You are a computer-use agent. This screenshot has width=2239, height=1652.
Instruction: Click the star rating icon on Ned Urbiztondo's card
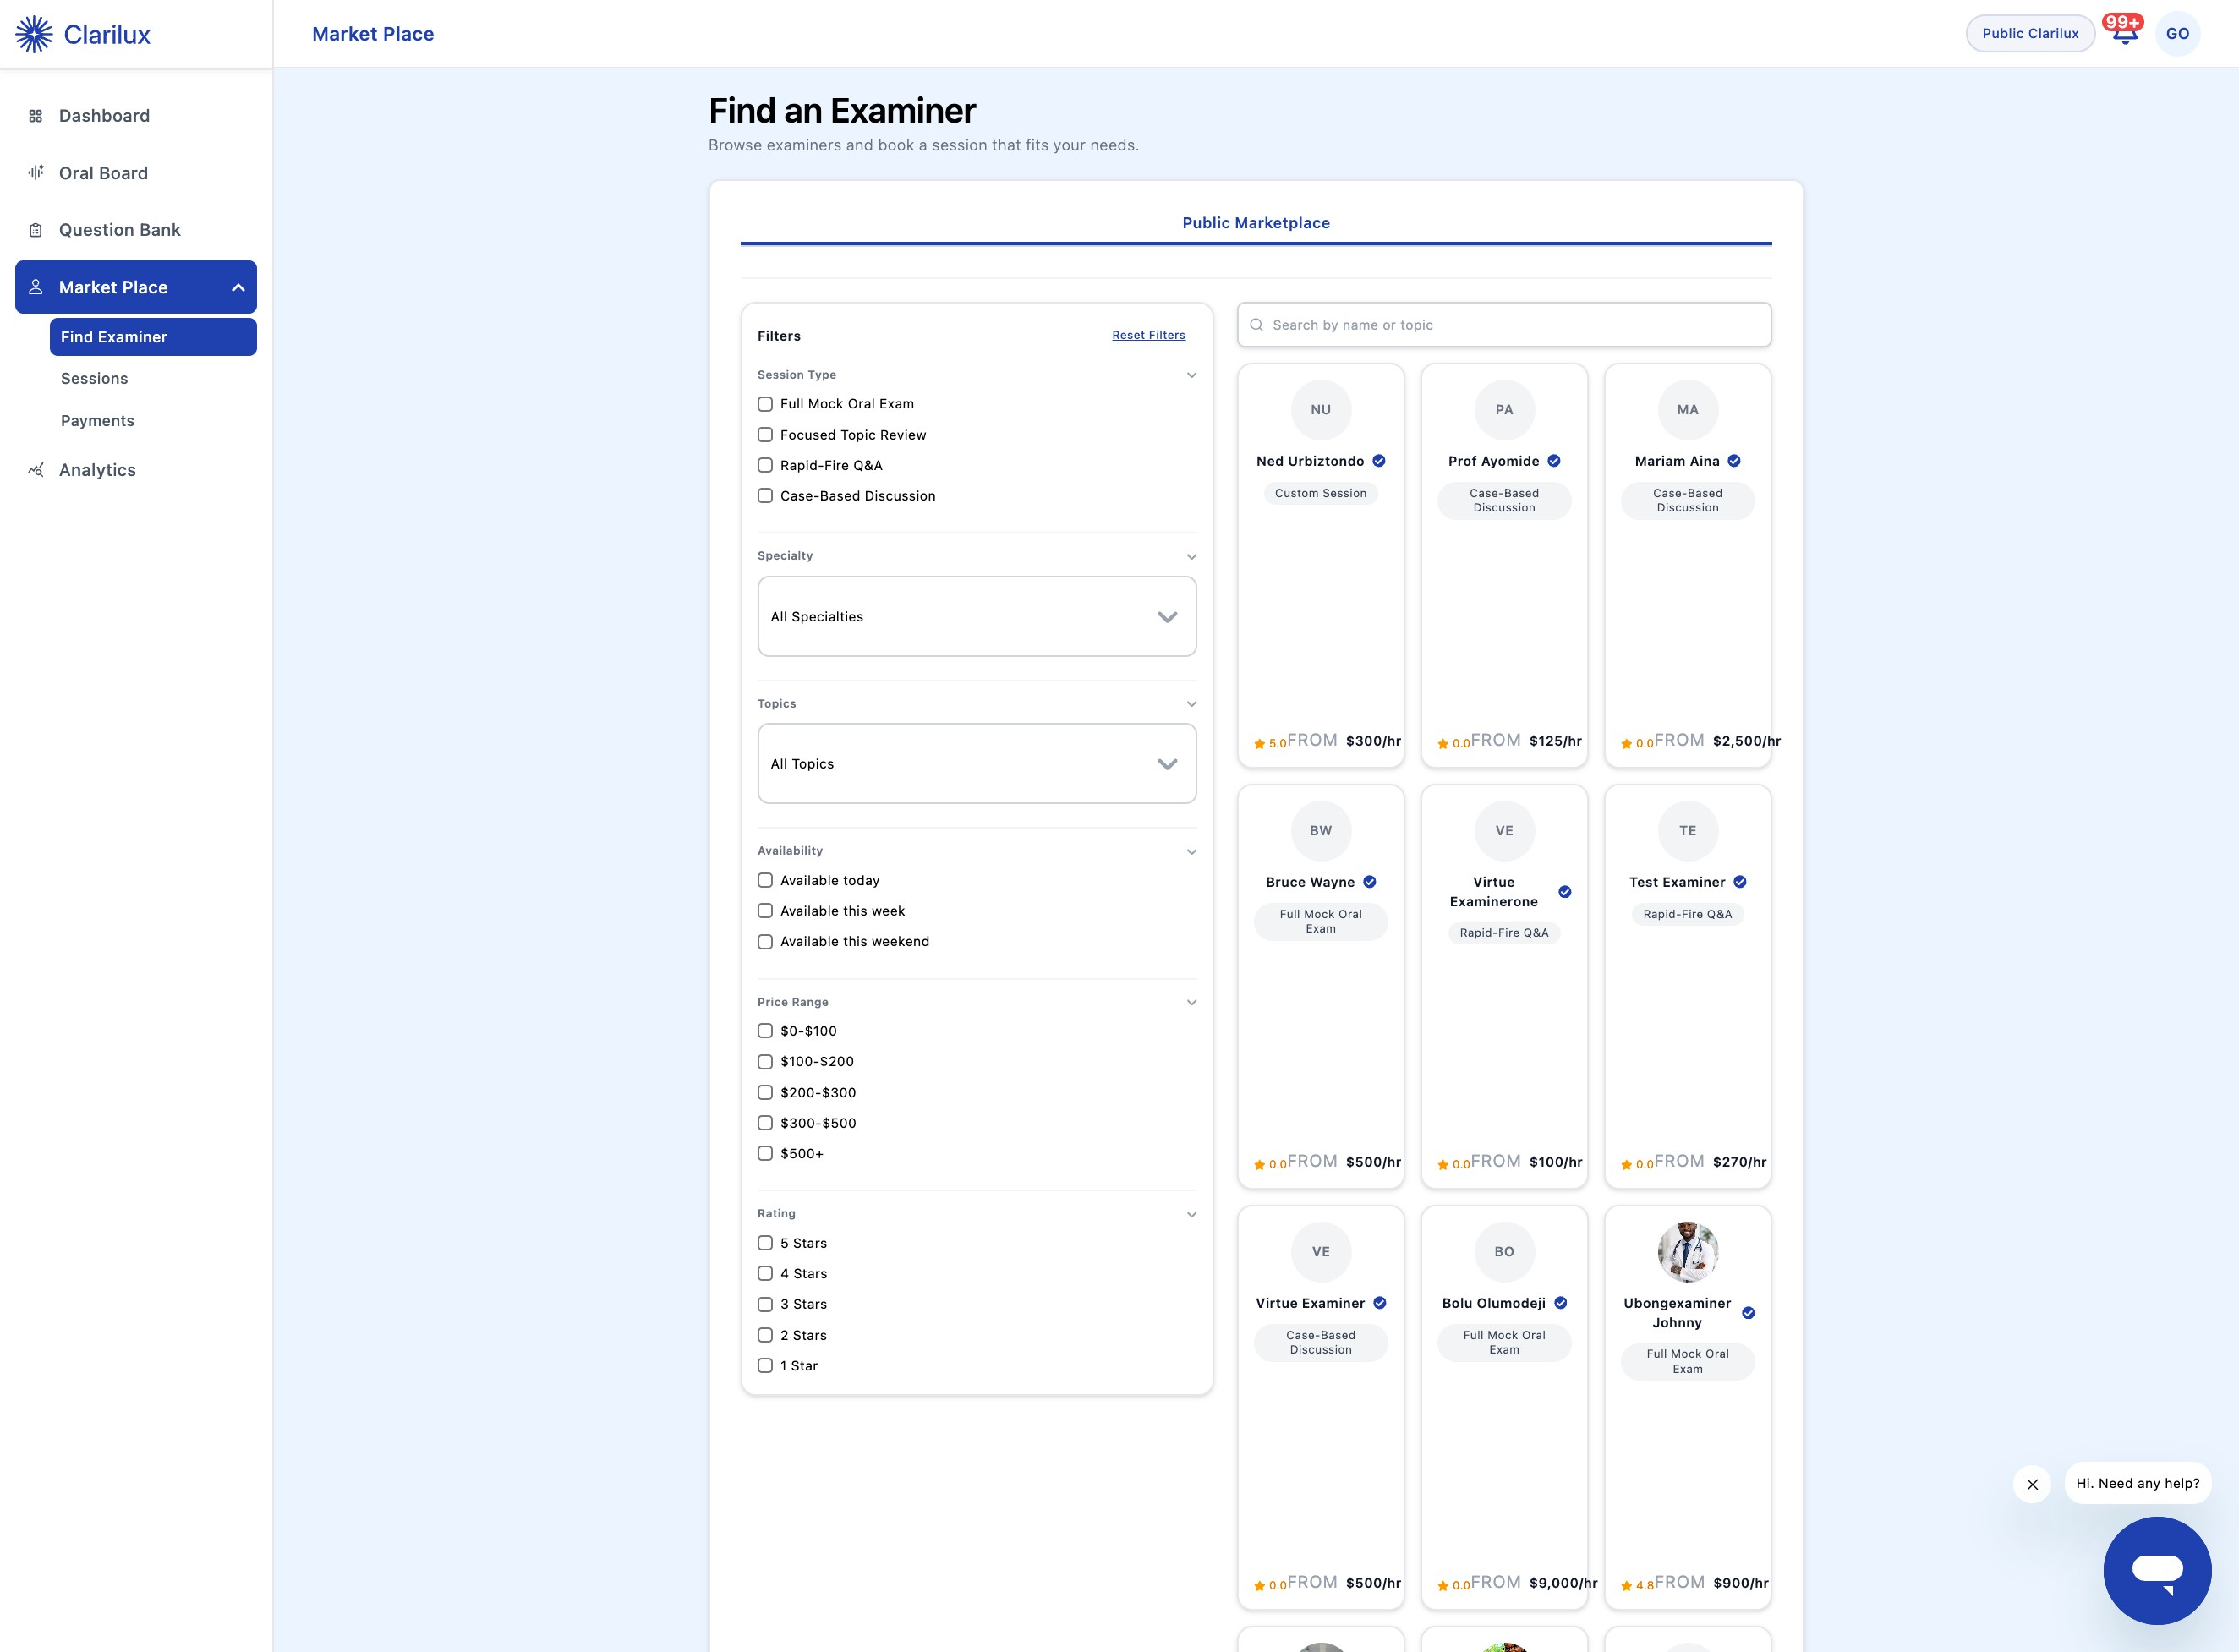tap(1260, 743)
